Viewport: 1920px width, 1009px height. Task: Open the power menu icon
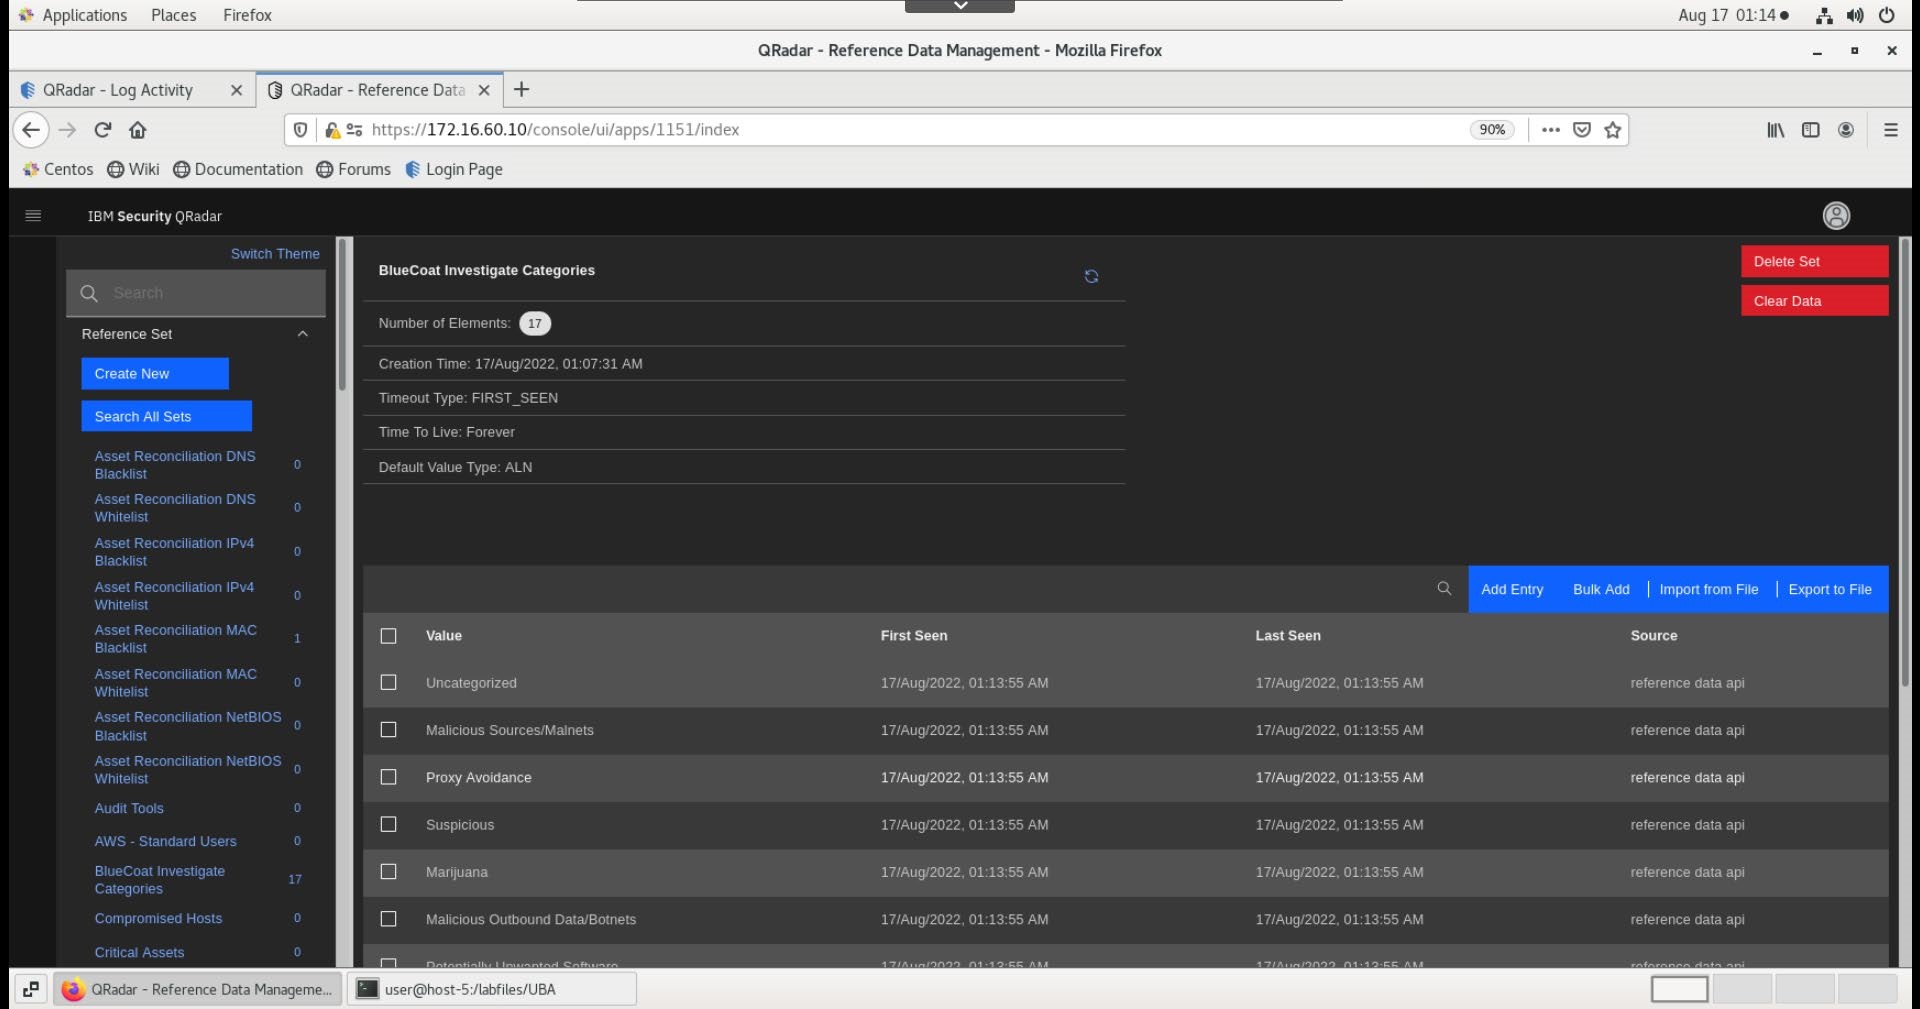point(1886,15)
